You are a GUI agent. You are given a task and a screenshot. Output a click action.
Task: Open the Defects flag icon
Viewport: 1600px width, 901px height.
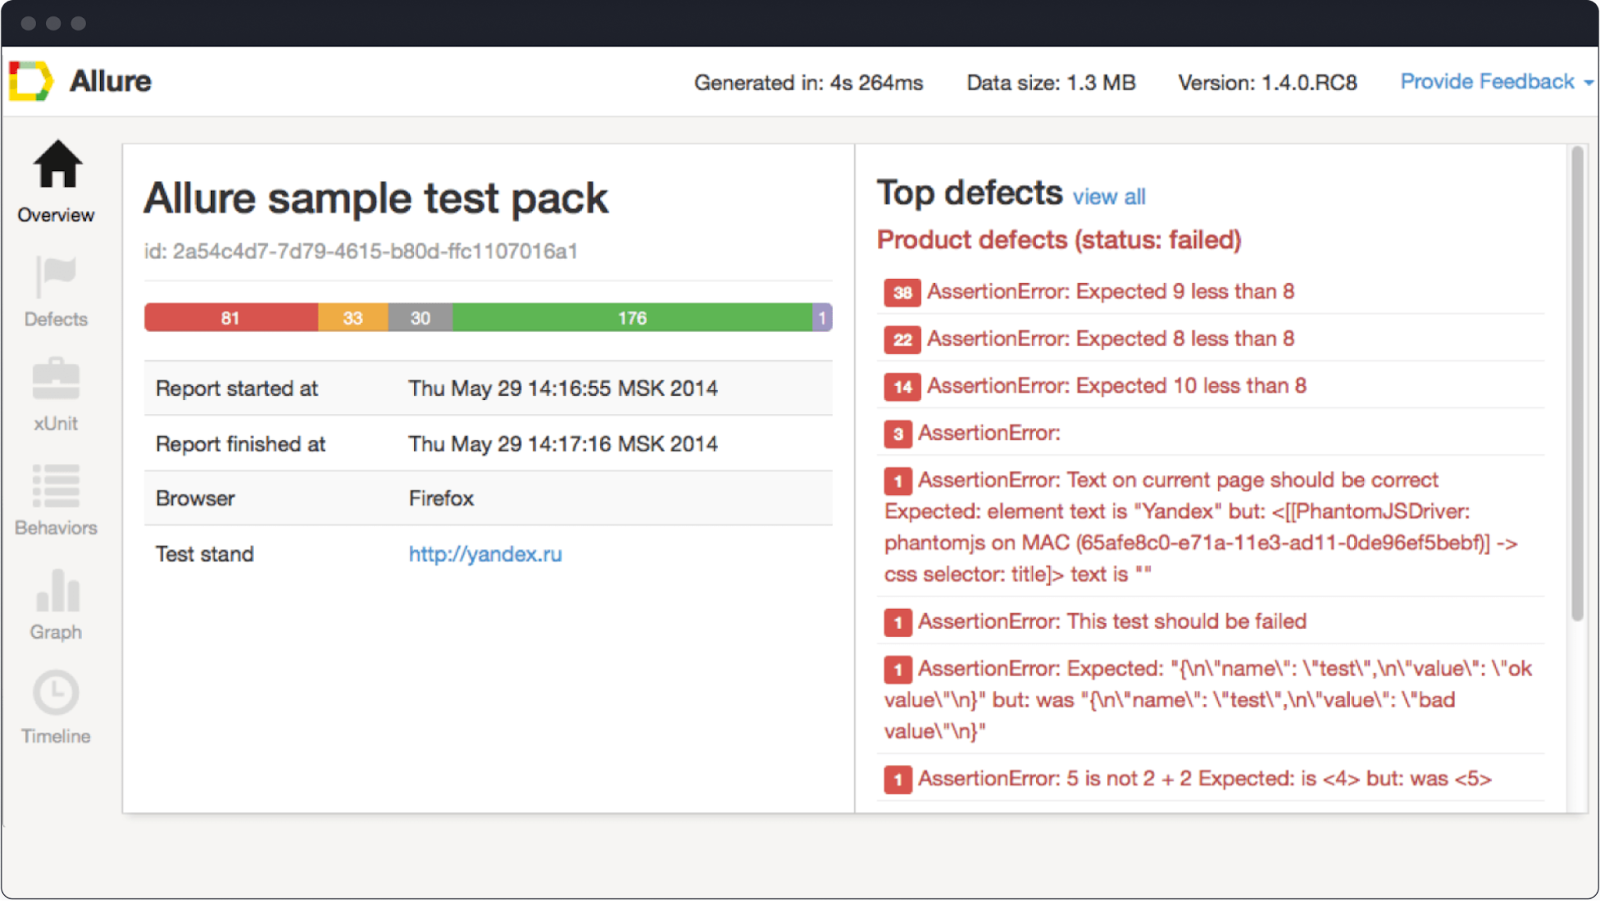57,275
